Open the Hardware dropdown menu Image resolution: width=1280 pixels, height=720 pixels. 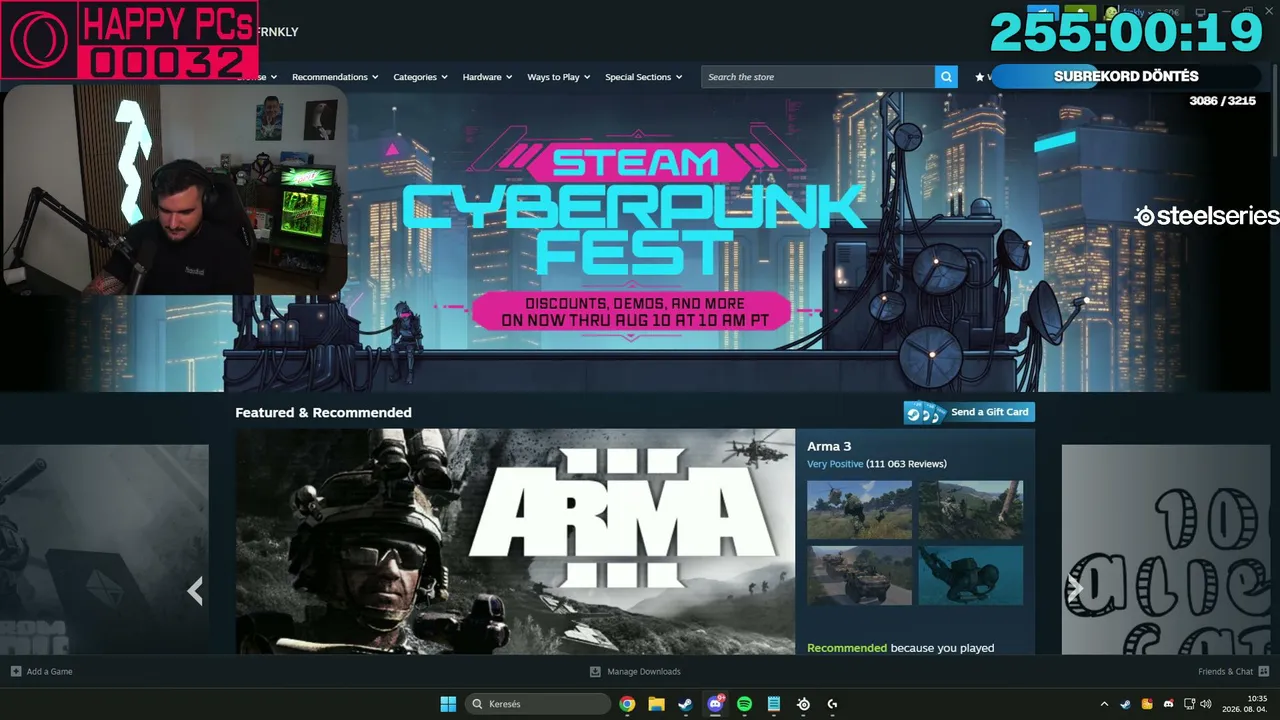coord(487,77)
